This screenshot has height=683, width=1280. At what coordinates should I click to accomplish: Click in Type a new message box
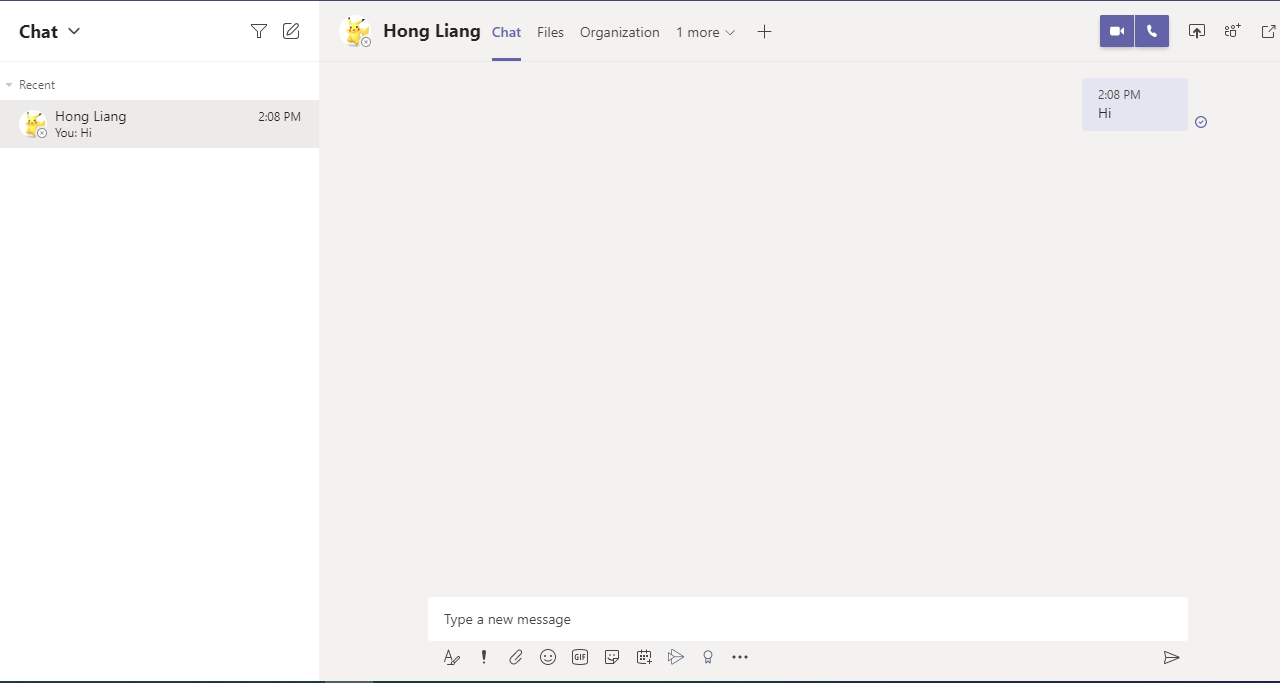[808, 619]
